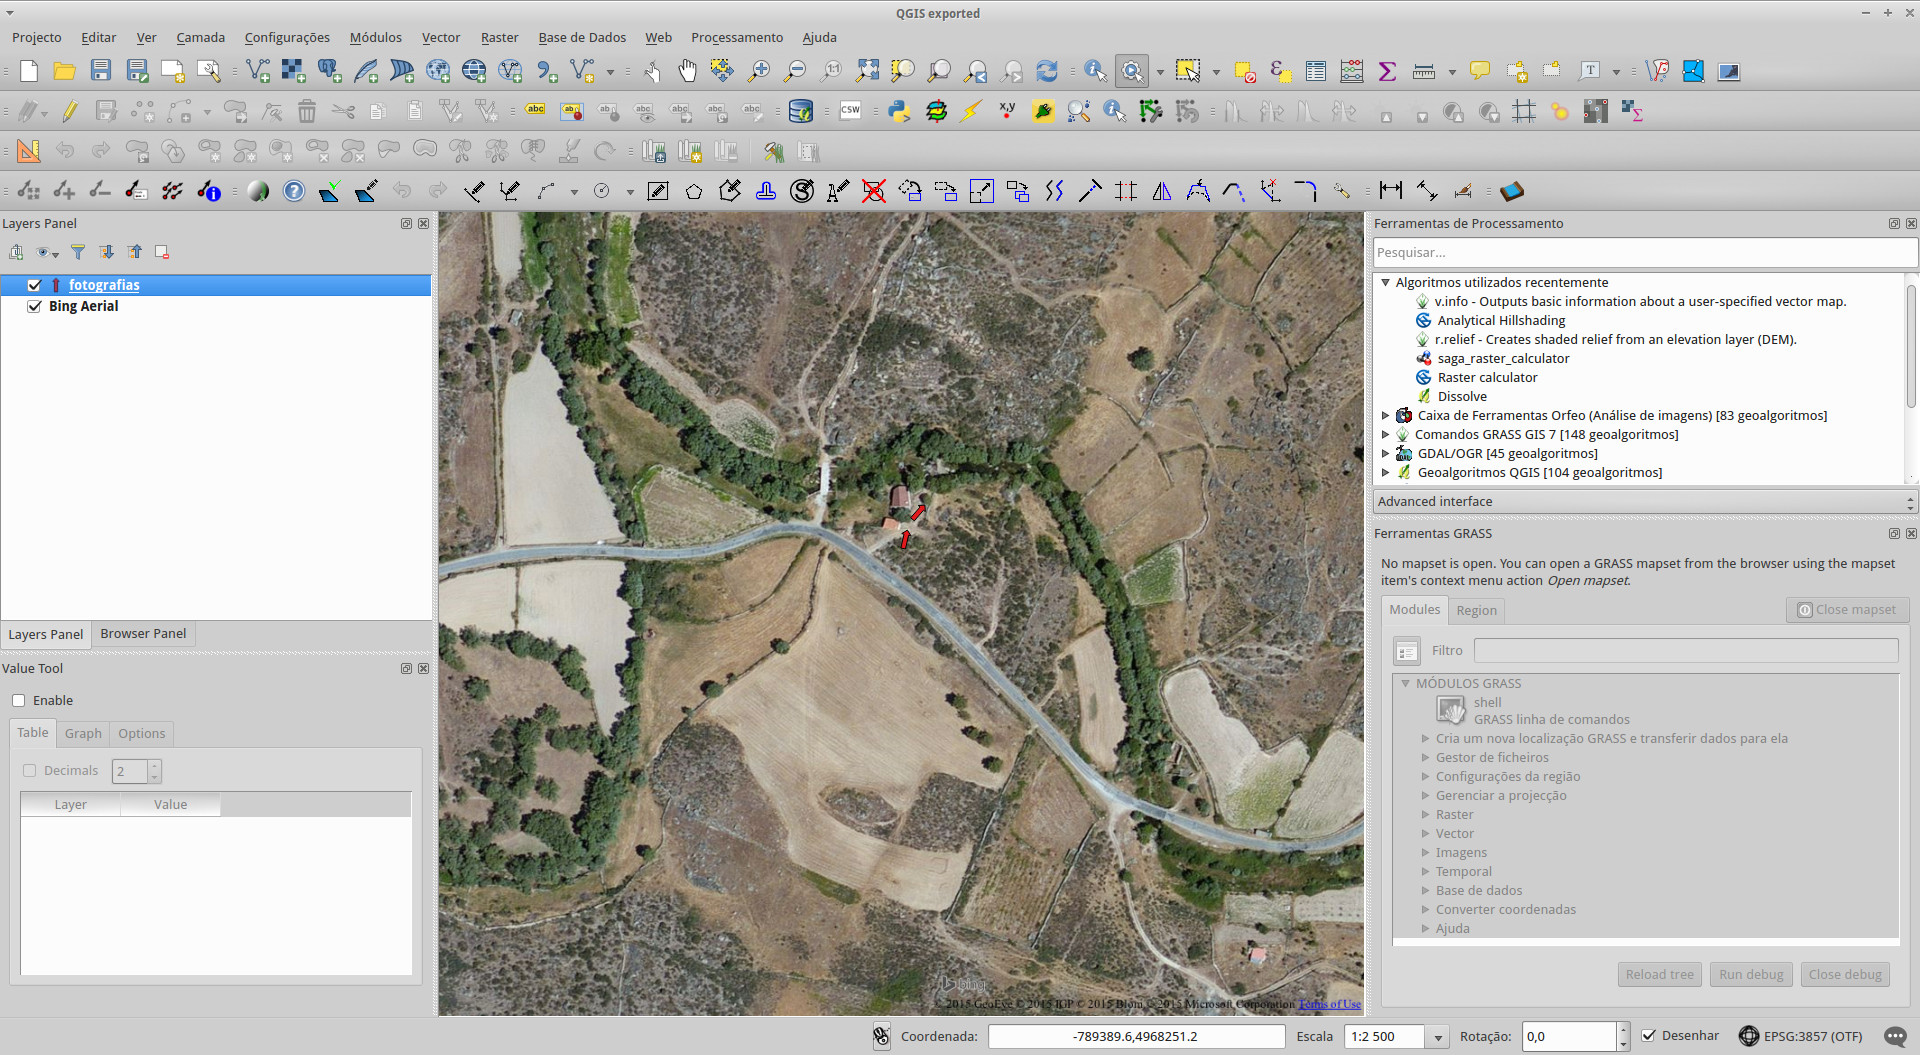Zoom to full map extent
Image resolution: width=1920 pixels, height=1055 pixels.
pyautogui.click(x=867, y=71)
